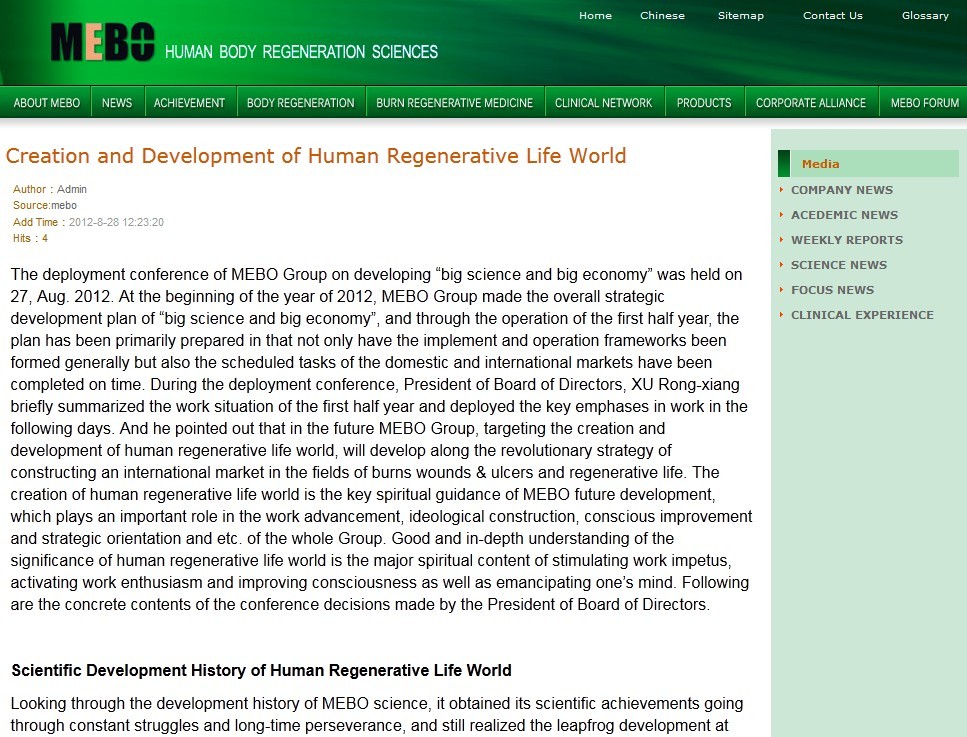This screenshot has width=967, height=737.
Task: Click the MEBO logo
Action: point(102,43)
